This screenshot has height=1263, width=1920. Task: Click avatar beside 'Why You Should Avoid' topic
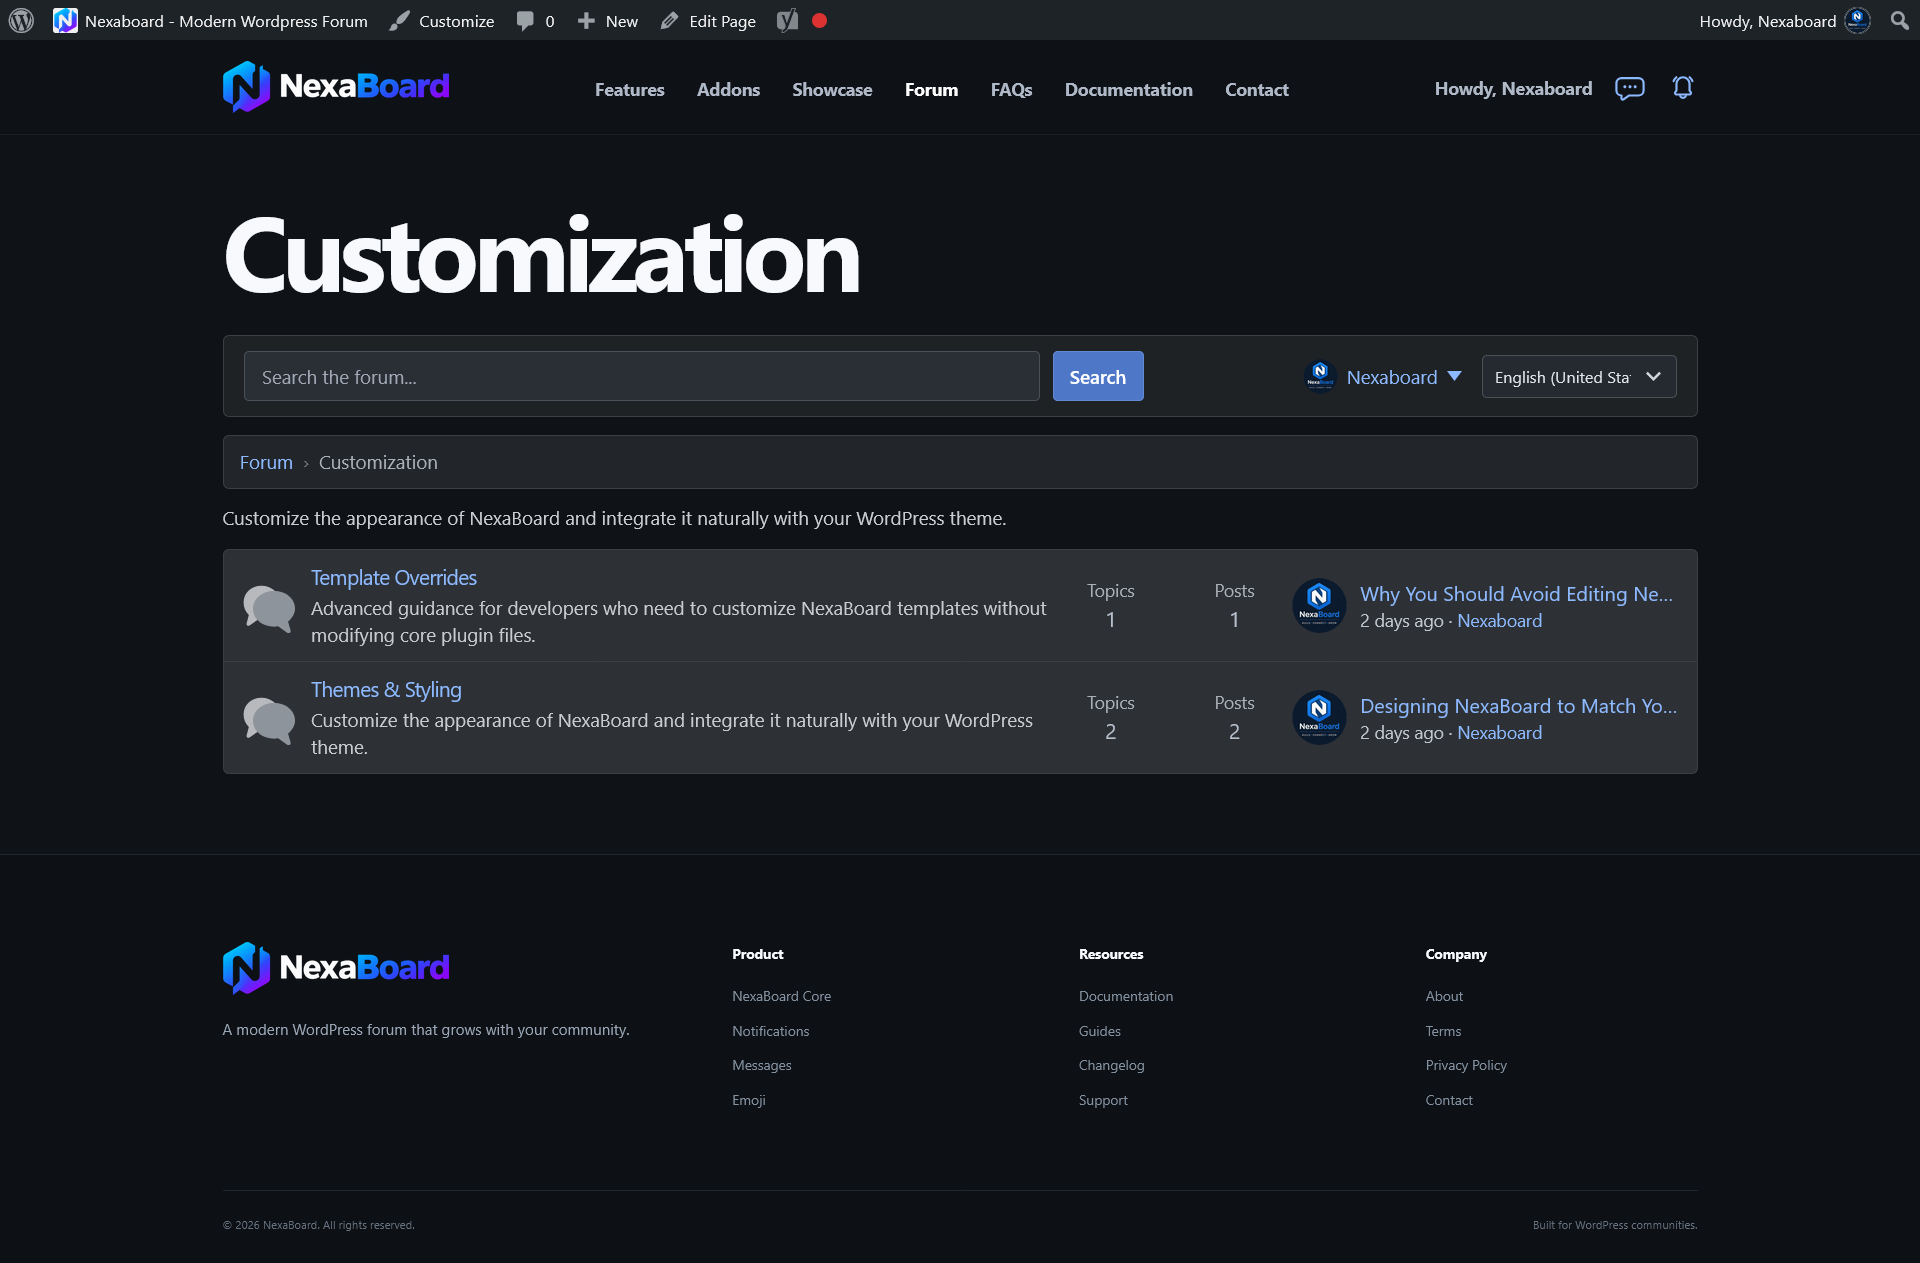[x=1319, y=605]
